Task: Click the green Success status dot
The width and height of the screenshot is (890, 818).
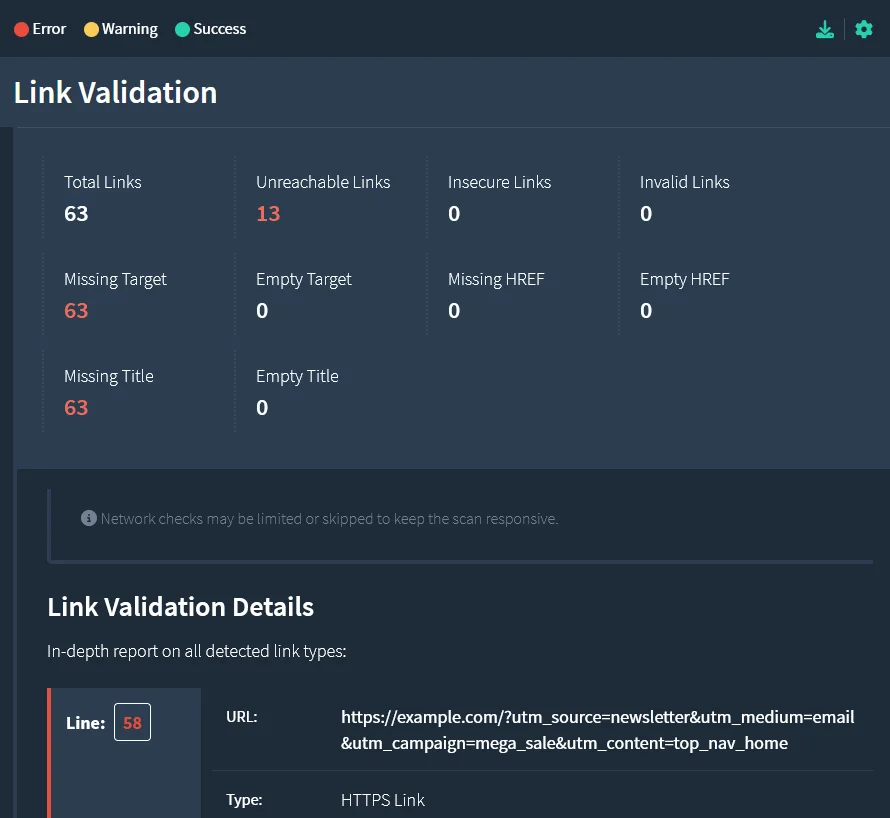Action: click(x=180, y=29)
